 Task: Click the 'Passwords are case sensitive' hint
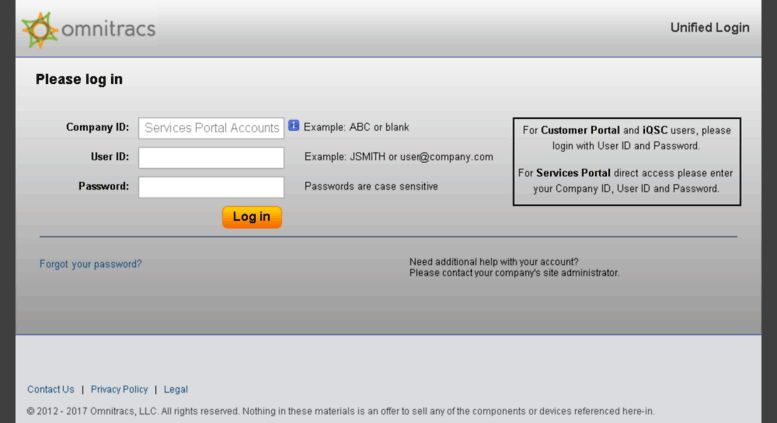371,186
